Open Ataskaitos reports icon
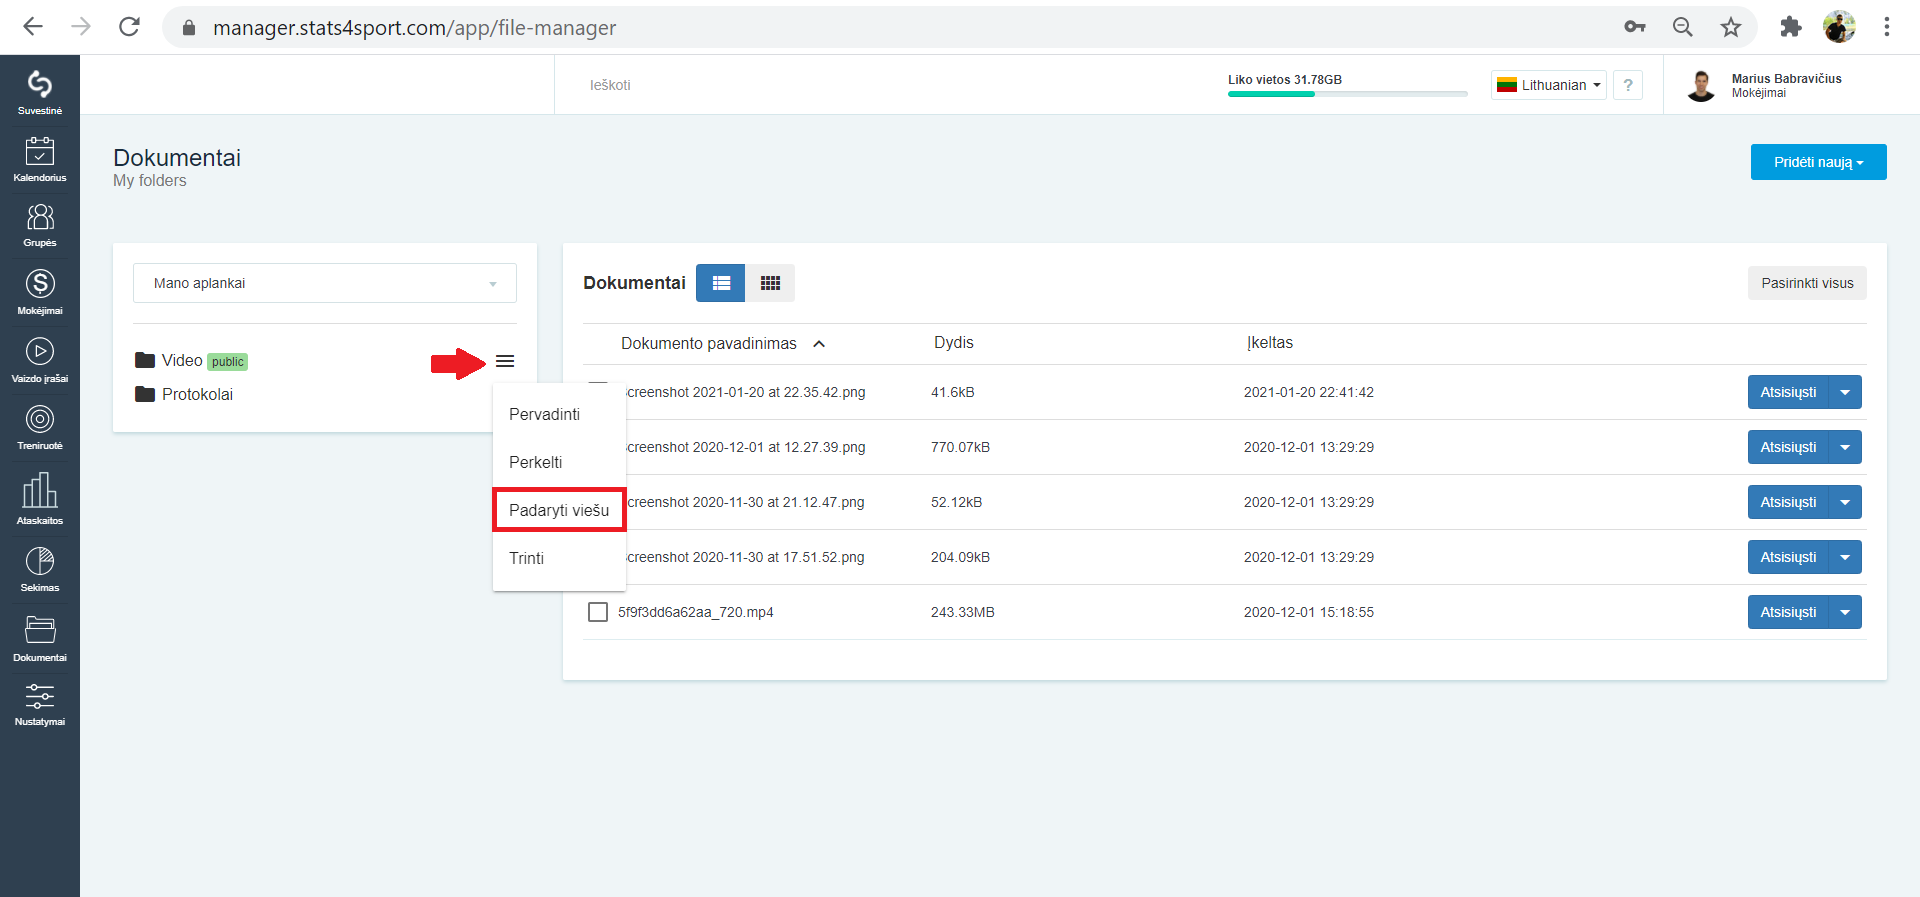This screenshot has height=897, width=1920. tap(40, 498)
